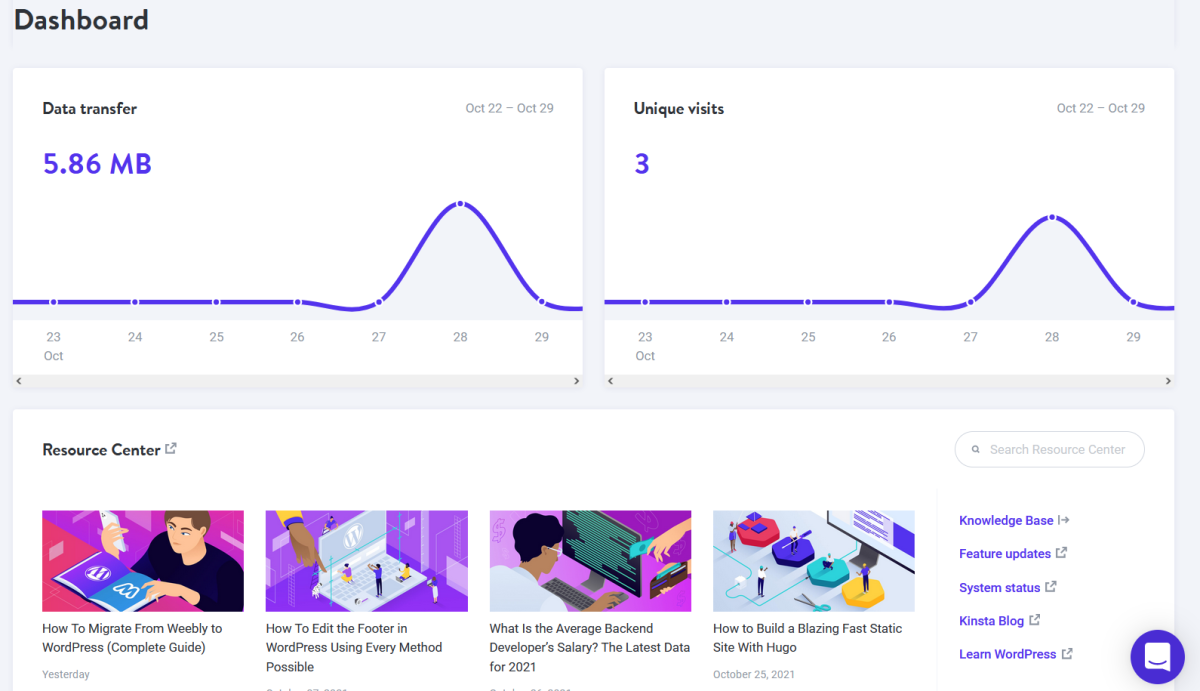The height and width of the screenshot is (691, 1200).
Task: Open the Weebly to WordPress migration article
Action: pos(132,638)
